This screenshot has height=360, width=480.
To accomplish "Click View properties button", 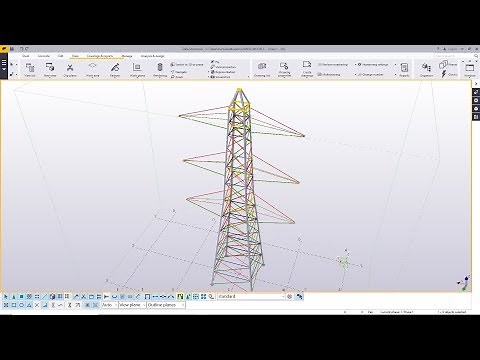I will tap(223, 67).
